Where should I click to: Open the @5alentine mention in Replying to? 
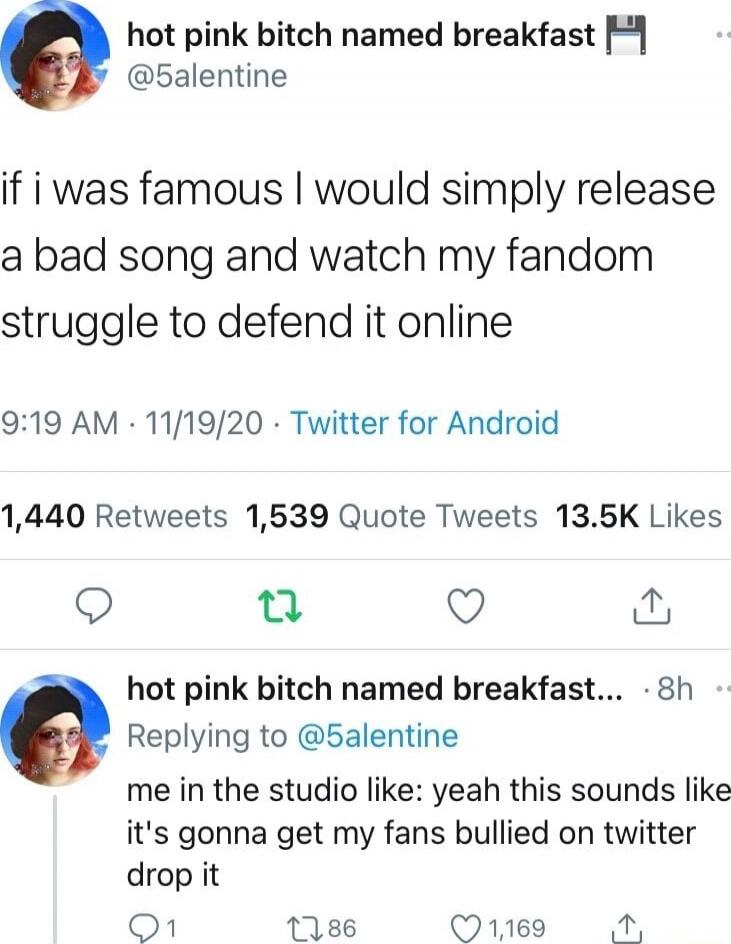click(378, 736)
